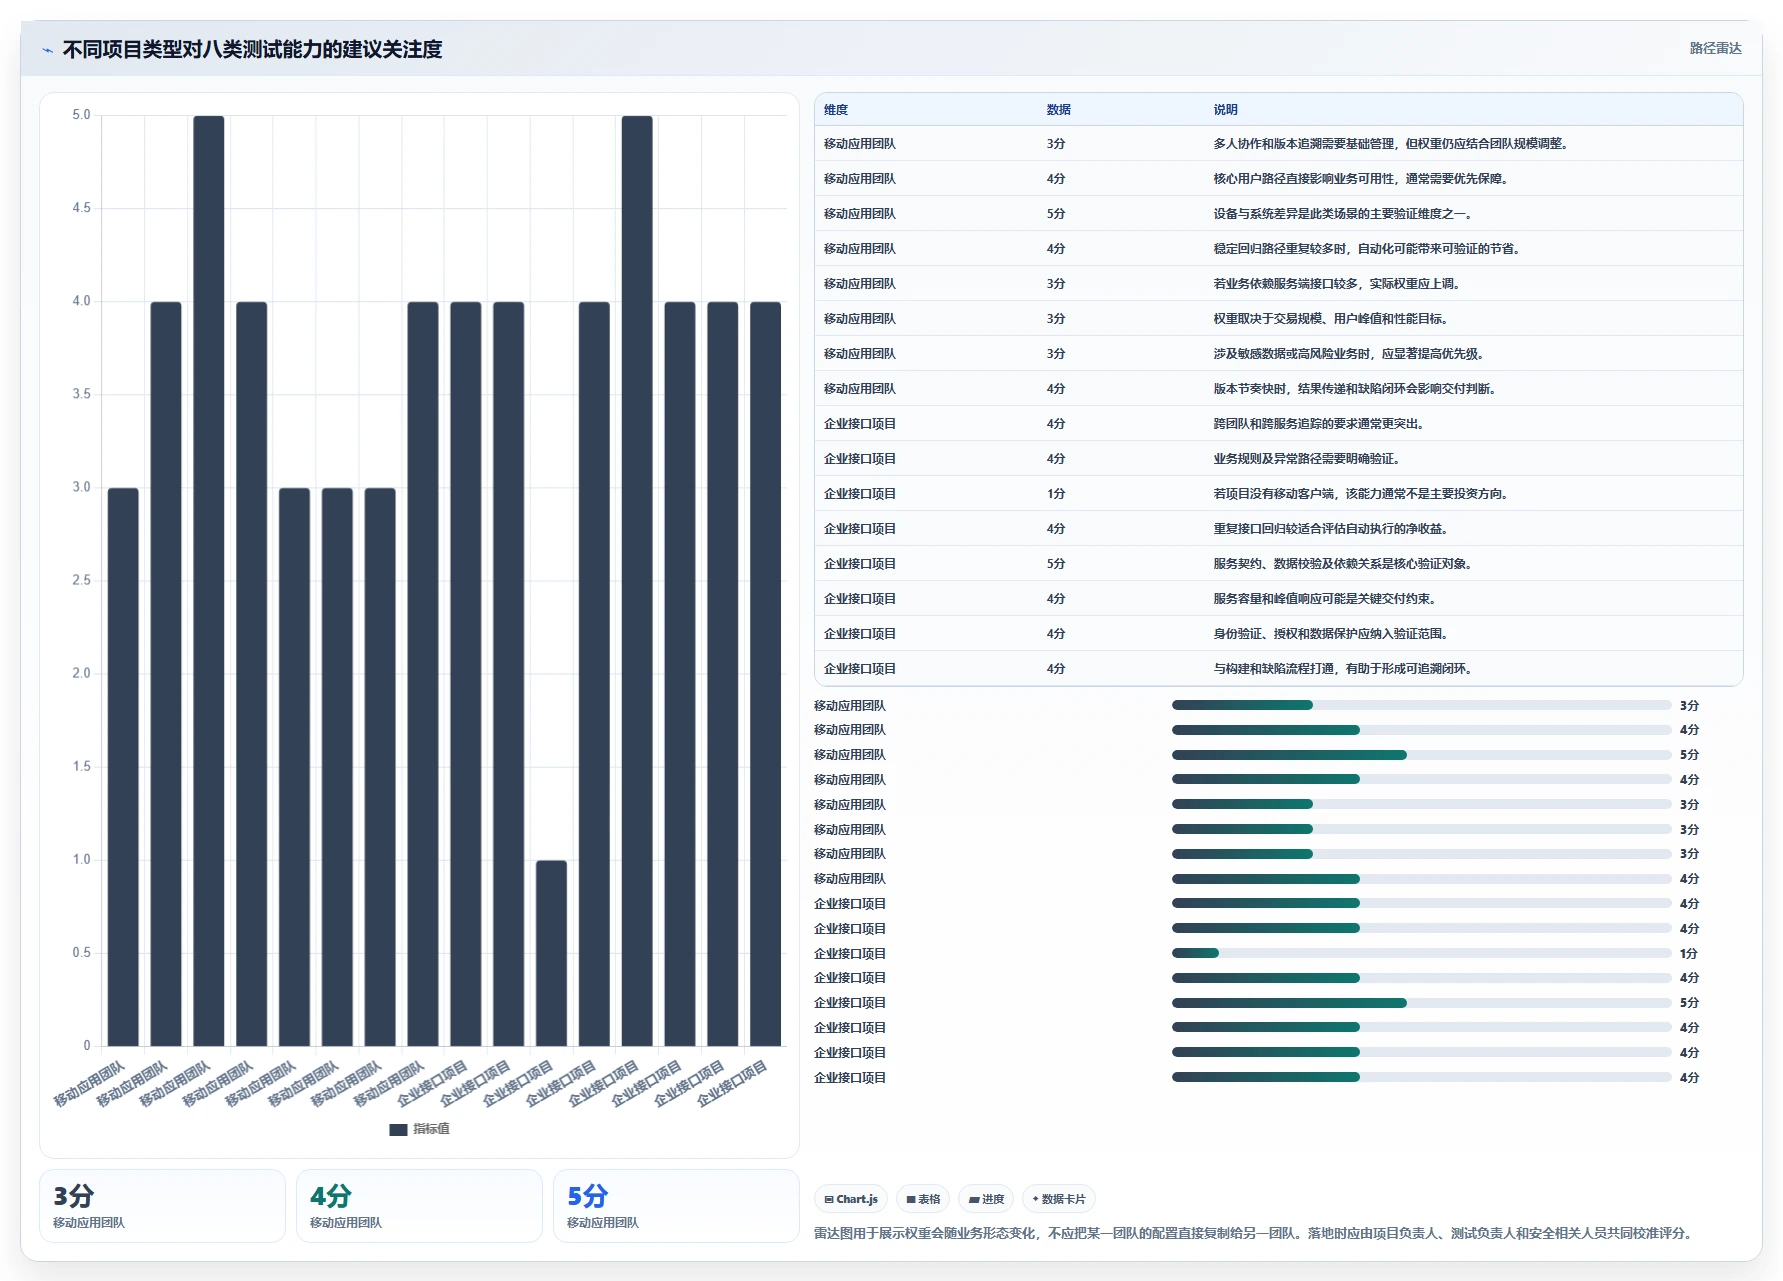The image size is (1783, 1281).
Task: Click the 企业接口项目 progress bar showing 1分
Action: pyautogui.click(x=1421, y=953)
